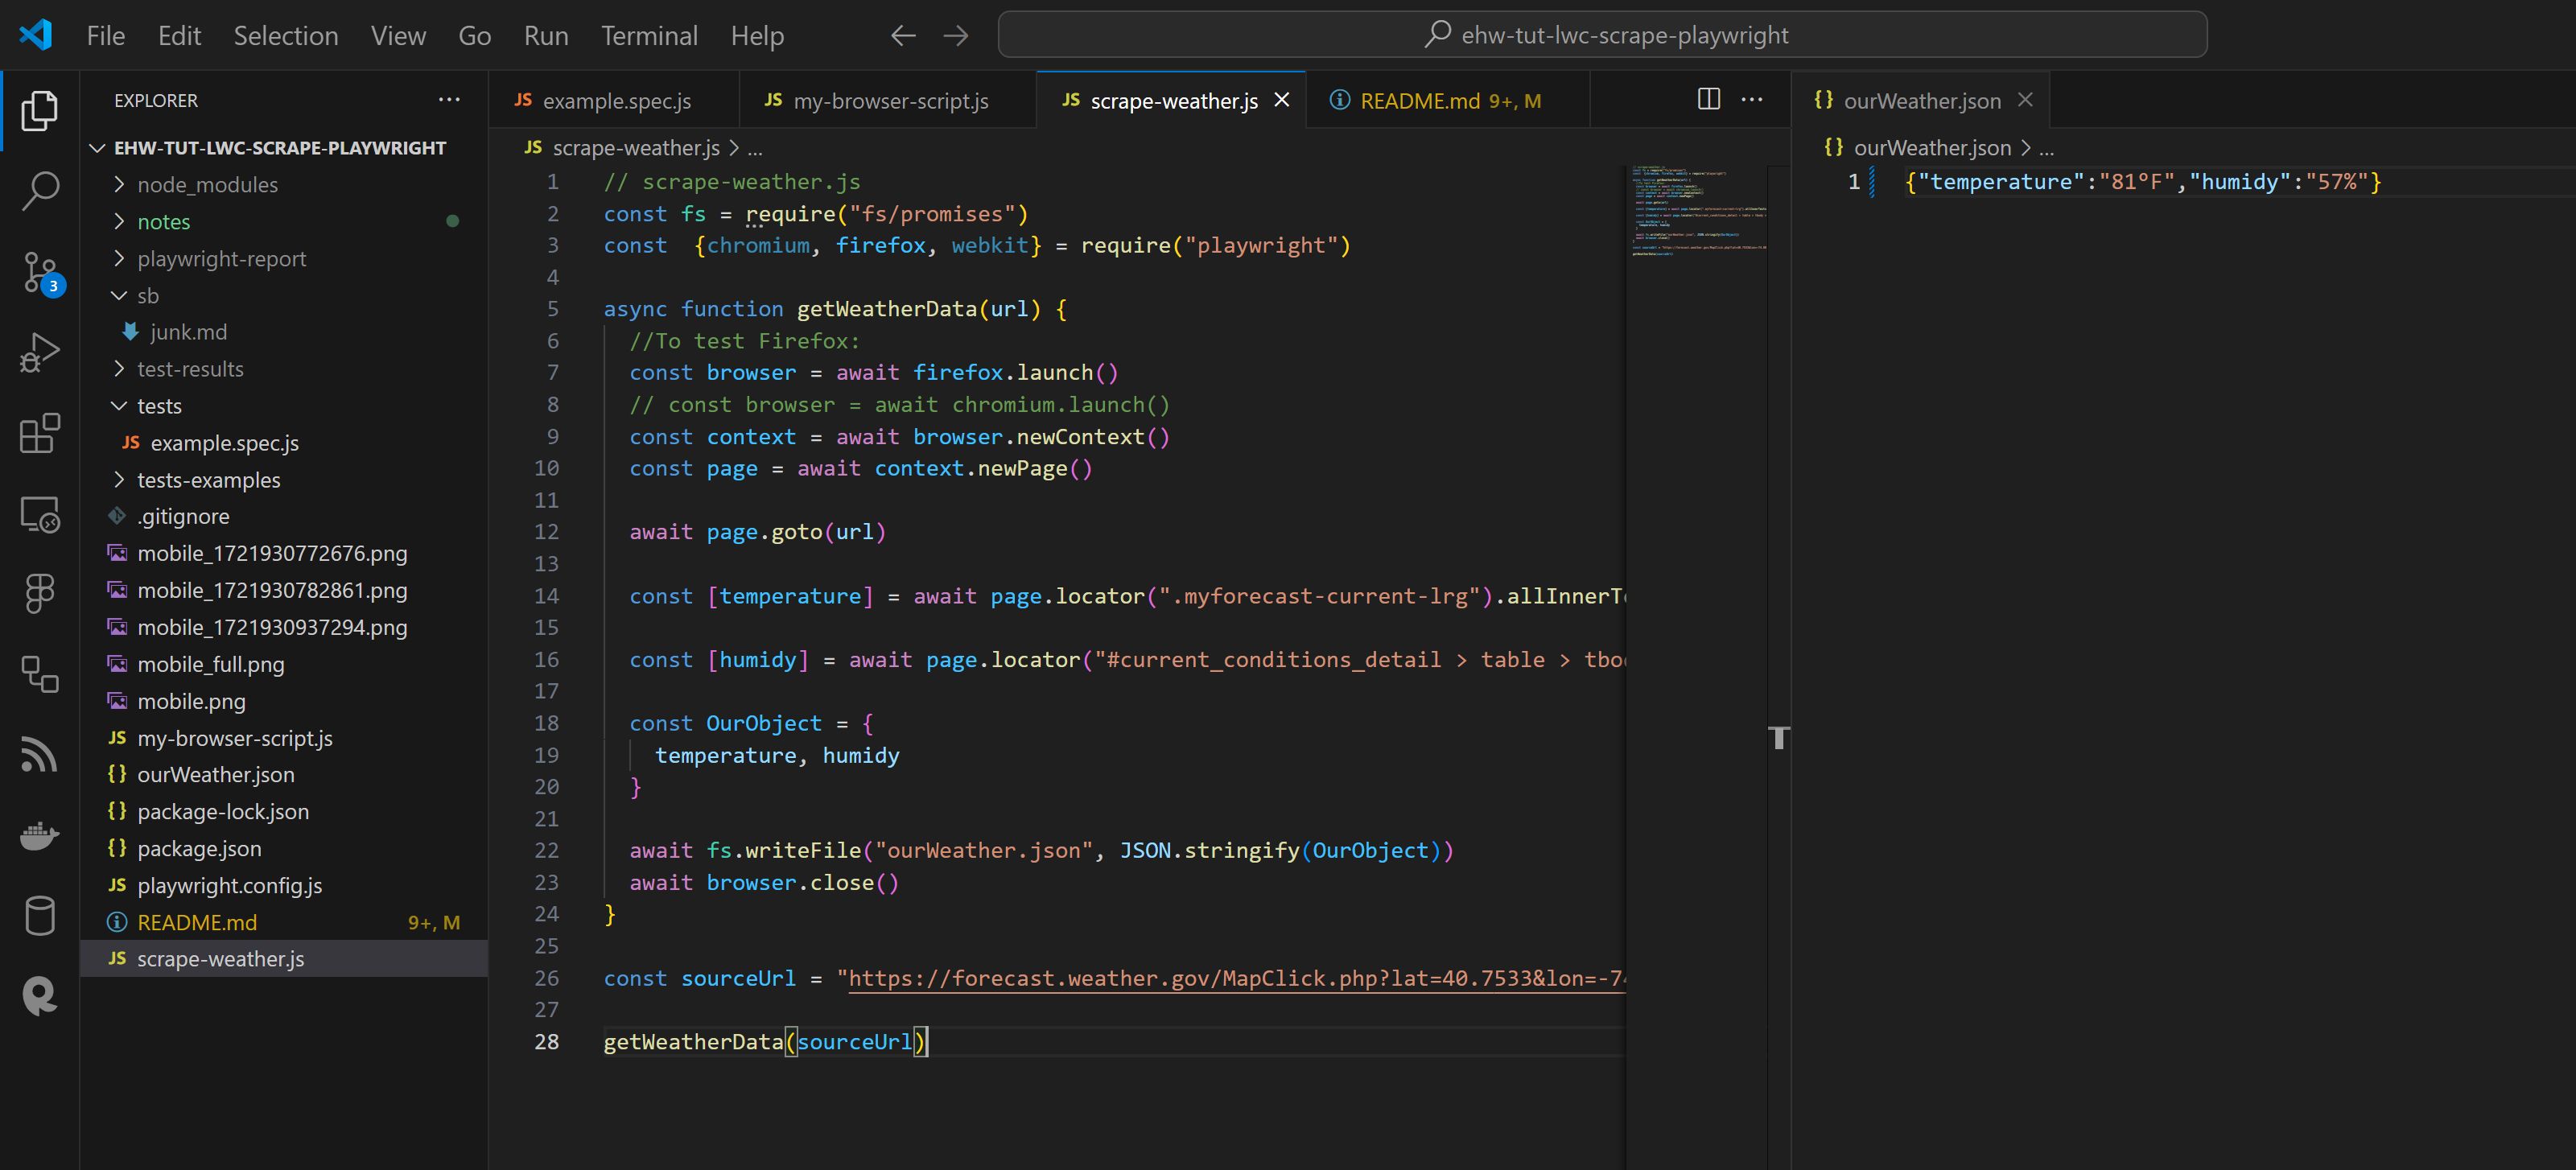
Task: Open Remote Explorer in activity bar
Action: tap(40, 514)
